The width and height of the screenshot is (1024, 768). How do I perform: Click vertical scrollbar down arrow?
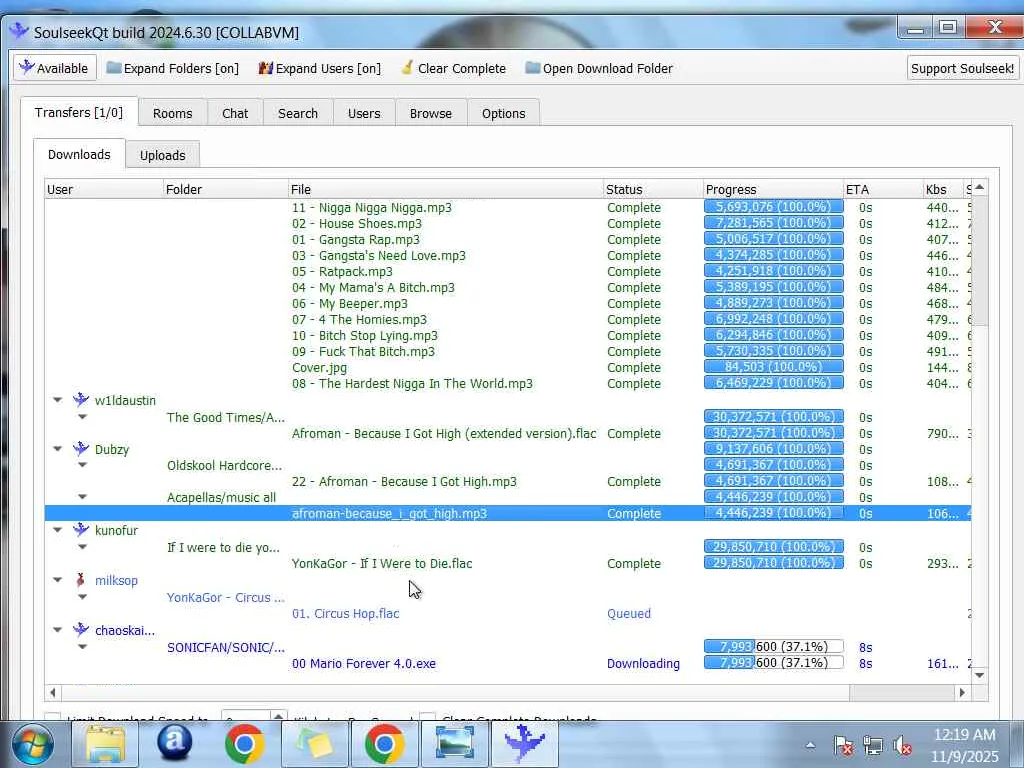click(980, 675)
